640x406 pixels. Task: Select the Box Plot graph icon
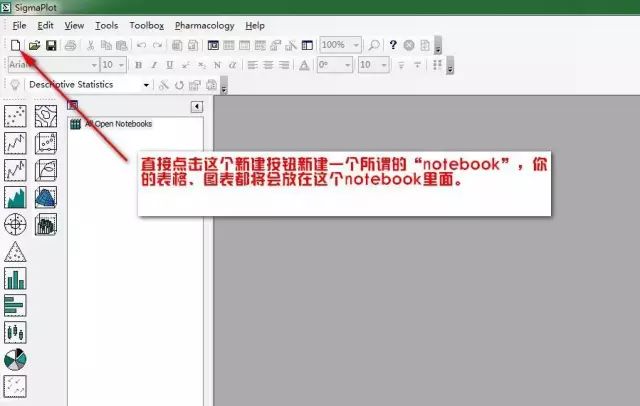point(15,332)
